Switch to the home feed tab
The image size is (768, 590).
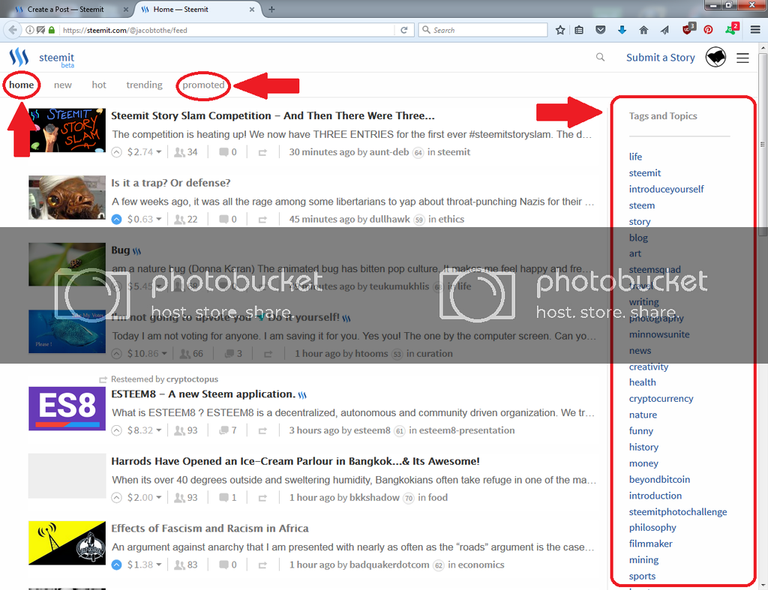tap(22, 85)
